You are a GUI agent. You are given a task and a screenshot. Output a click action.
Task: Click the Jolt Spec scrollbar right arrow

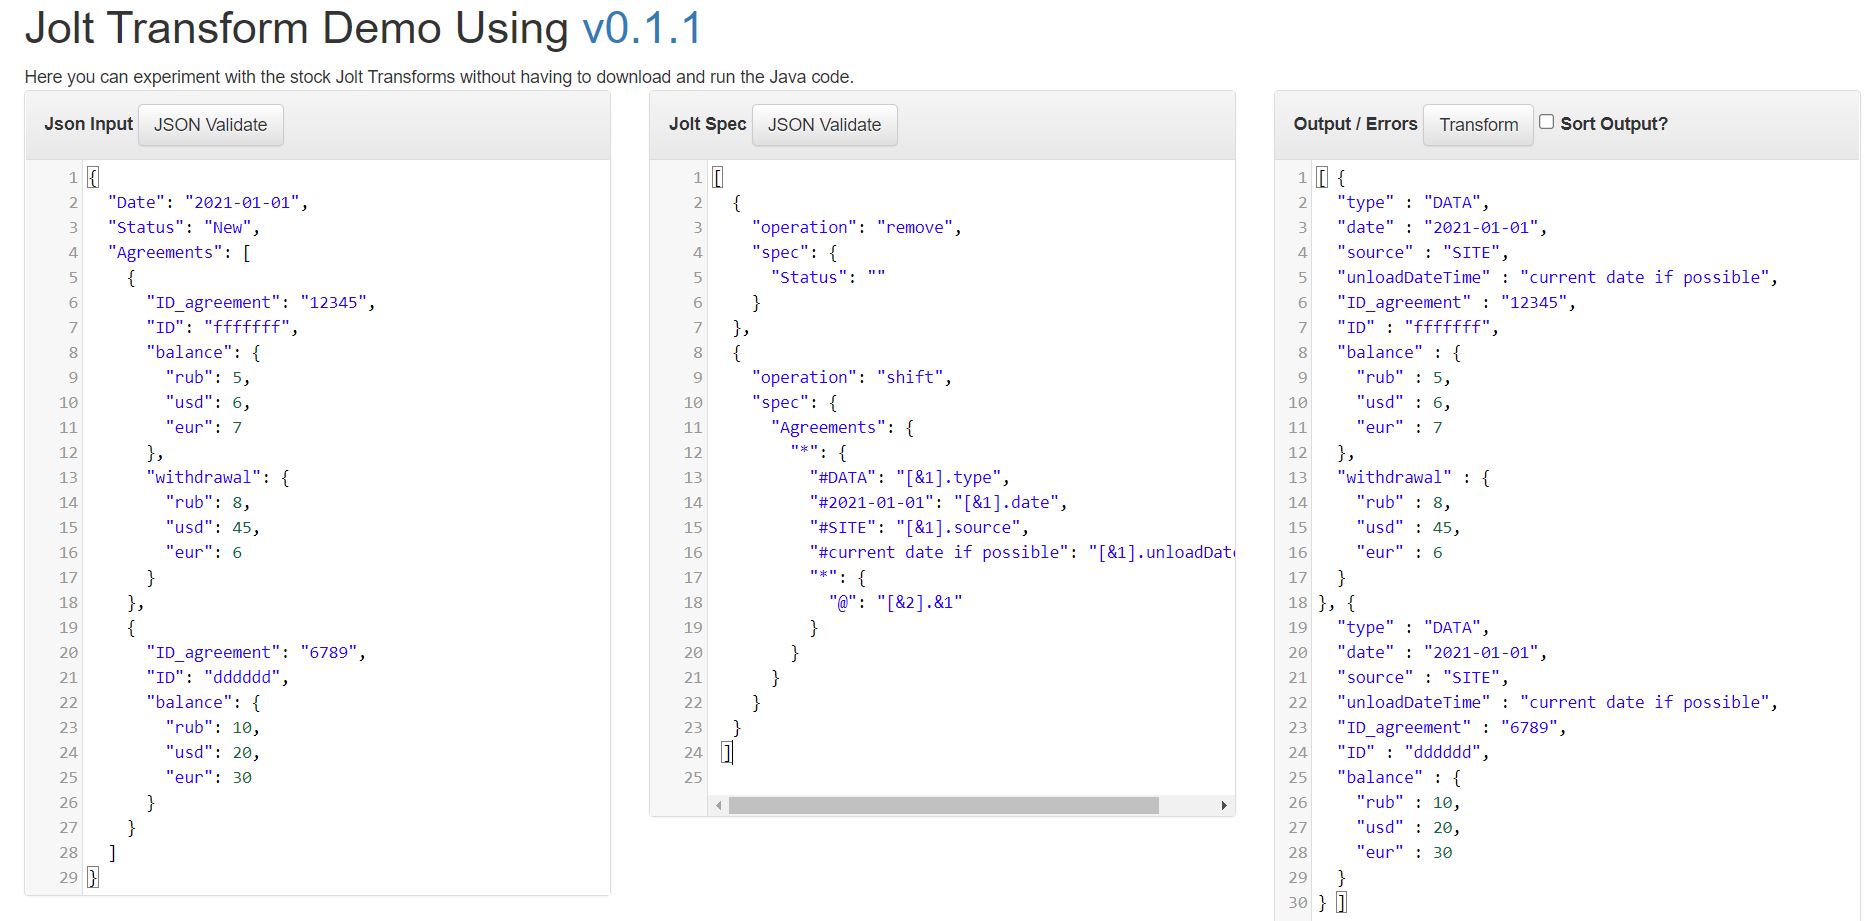pyautogui.click(x=1224, y=805)
